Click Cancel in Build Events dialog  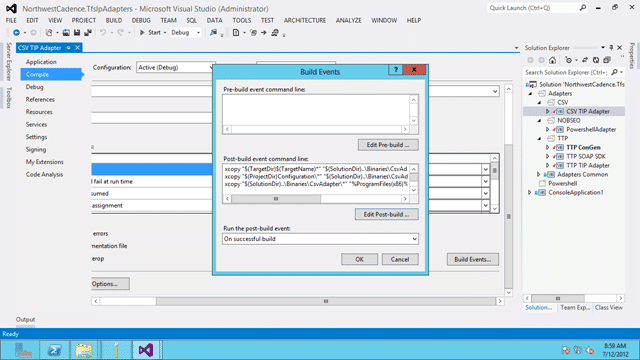click(x=400, y=259)
